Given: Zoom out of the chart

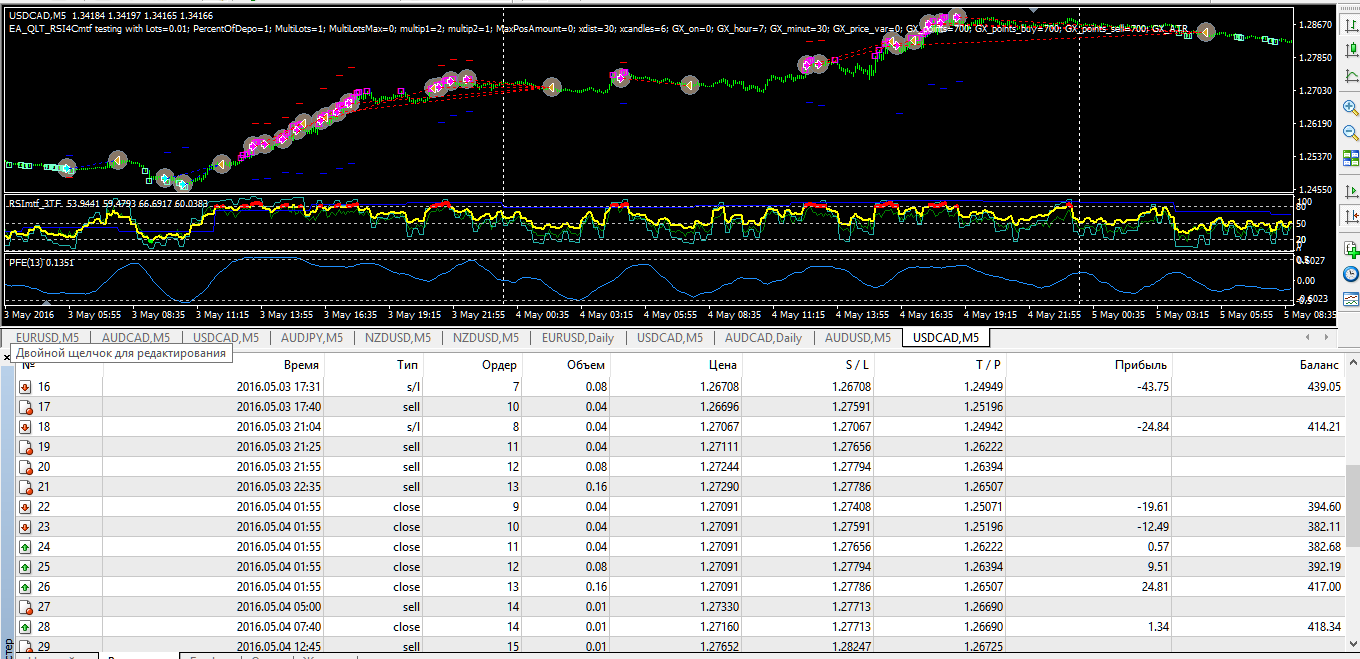Looking at the screenshot, I should (1350, 132).
